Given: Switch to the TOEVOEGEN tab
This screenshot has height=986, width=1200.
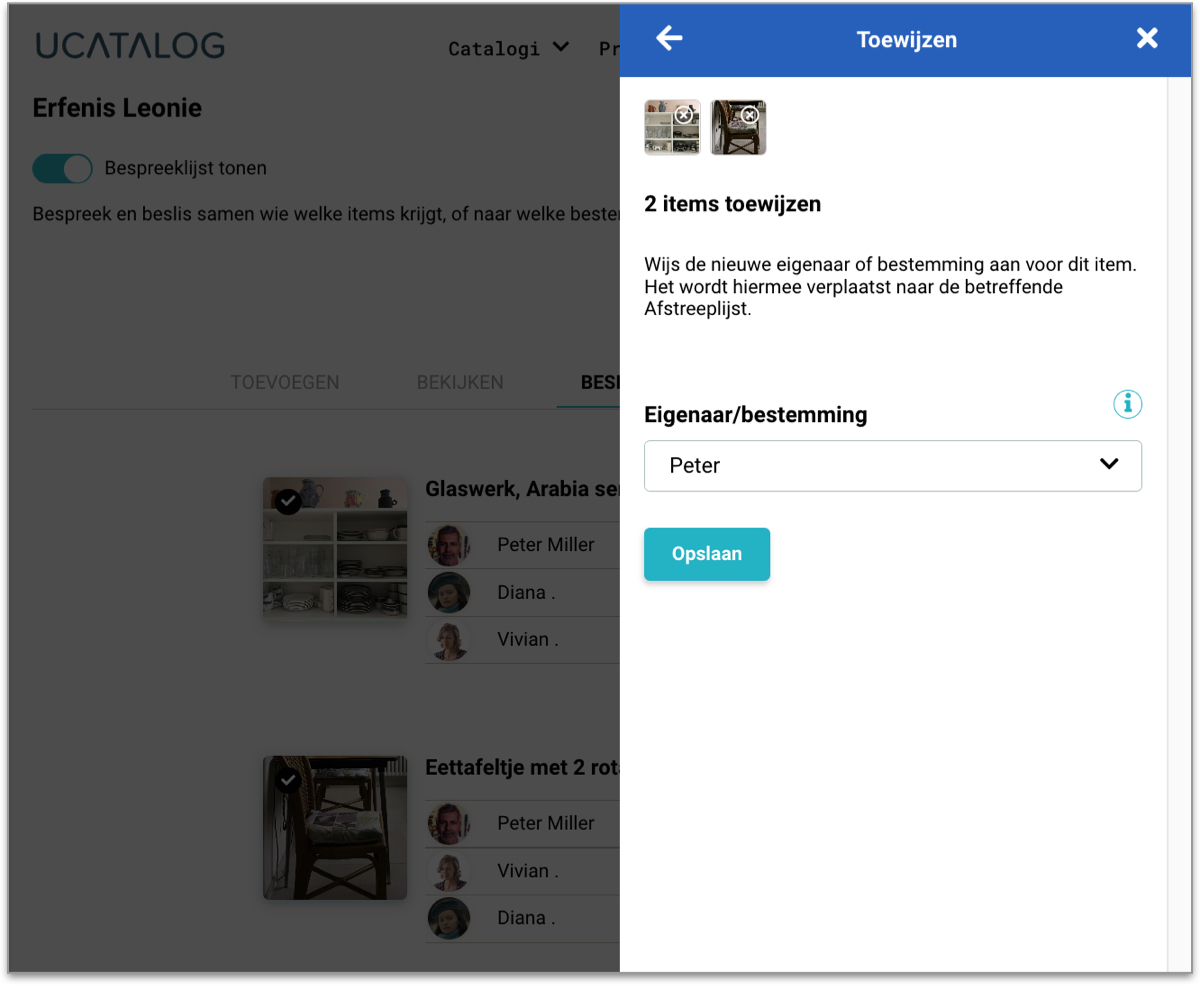Looking at the screenshot, I should click(285, 382).
